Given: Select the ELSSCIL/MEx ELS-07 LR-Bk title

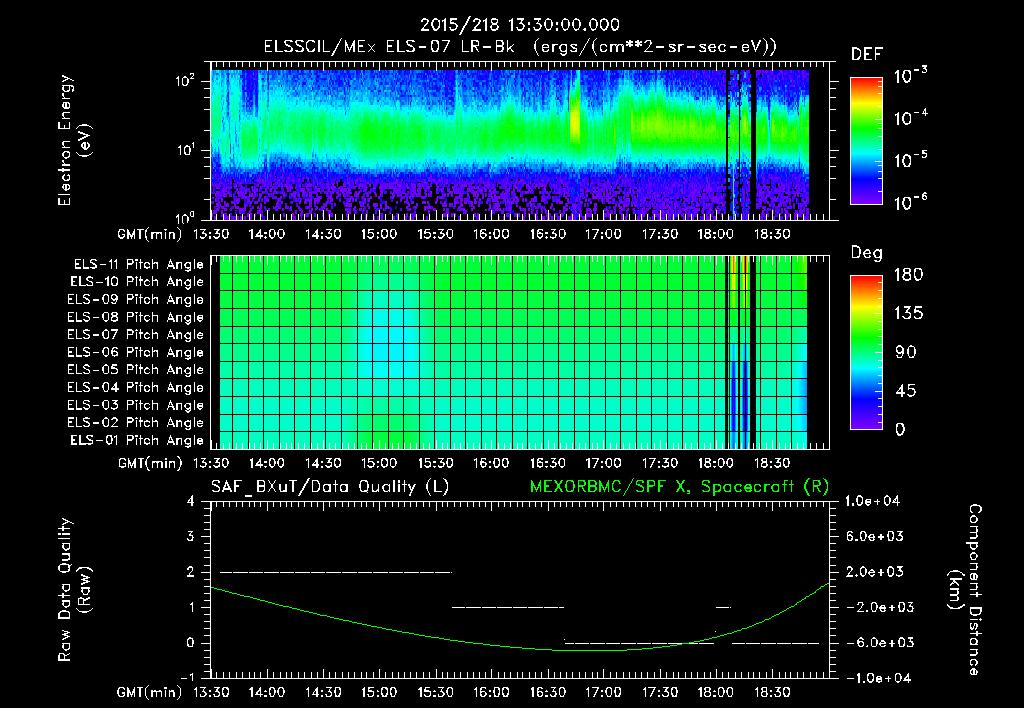Looking at the screenshot, I should [x=389, y=47].
